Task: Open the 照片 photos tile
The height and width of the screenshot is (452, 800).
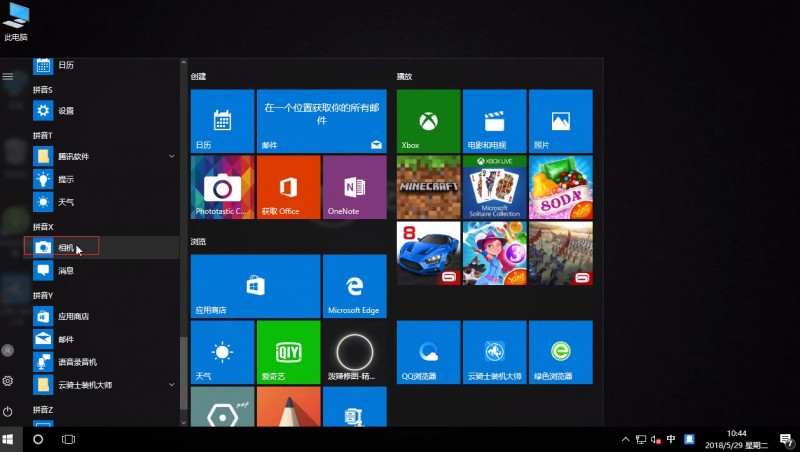Action: coord(561,121)
